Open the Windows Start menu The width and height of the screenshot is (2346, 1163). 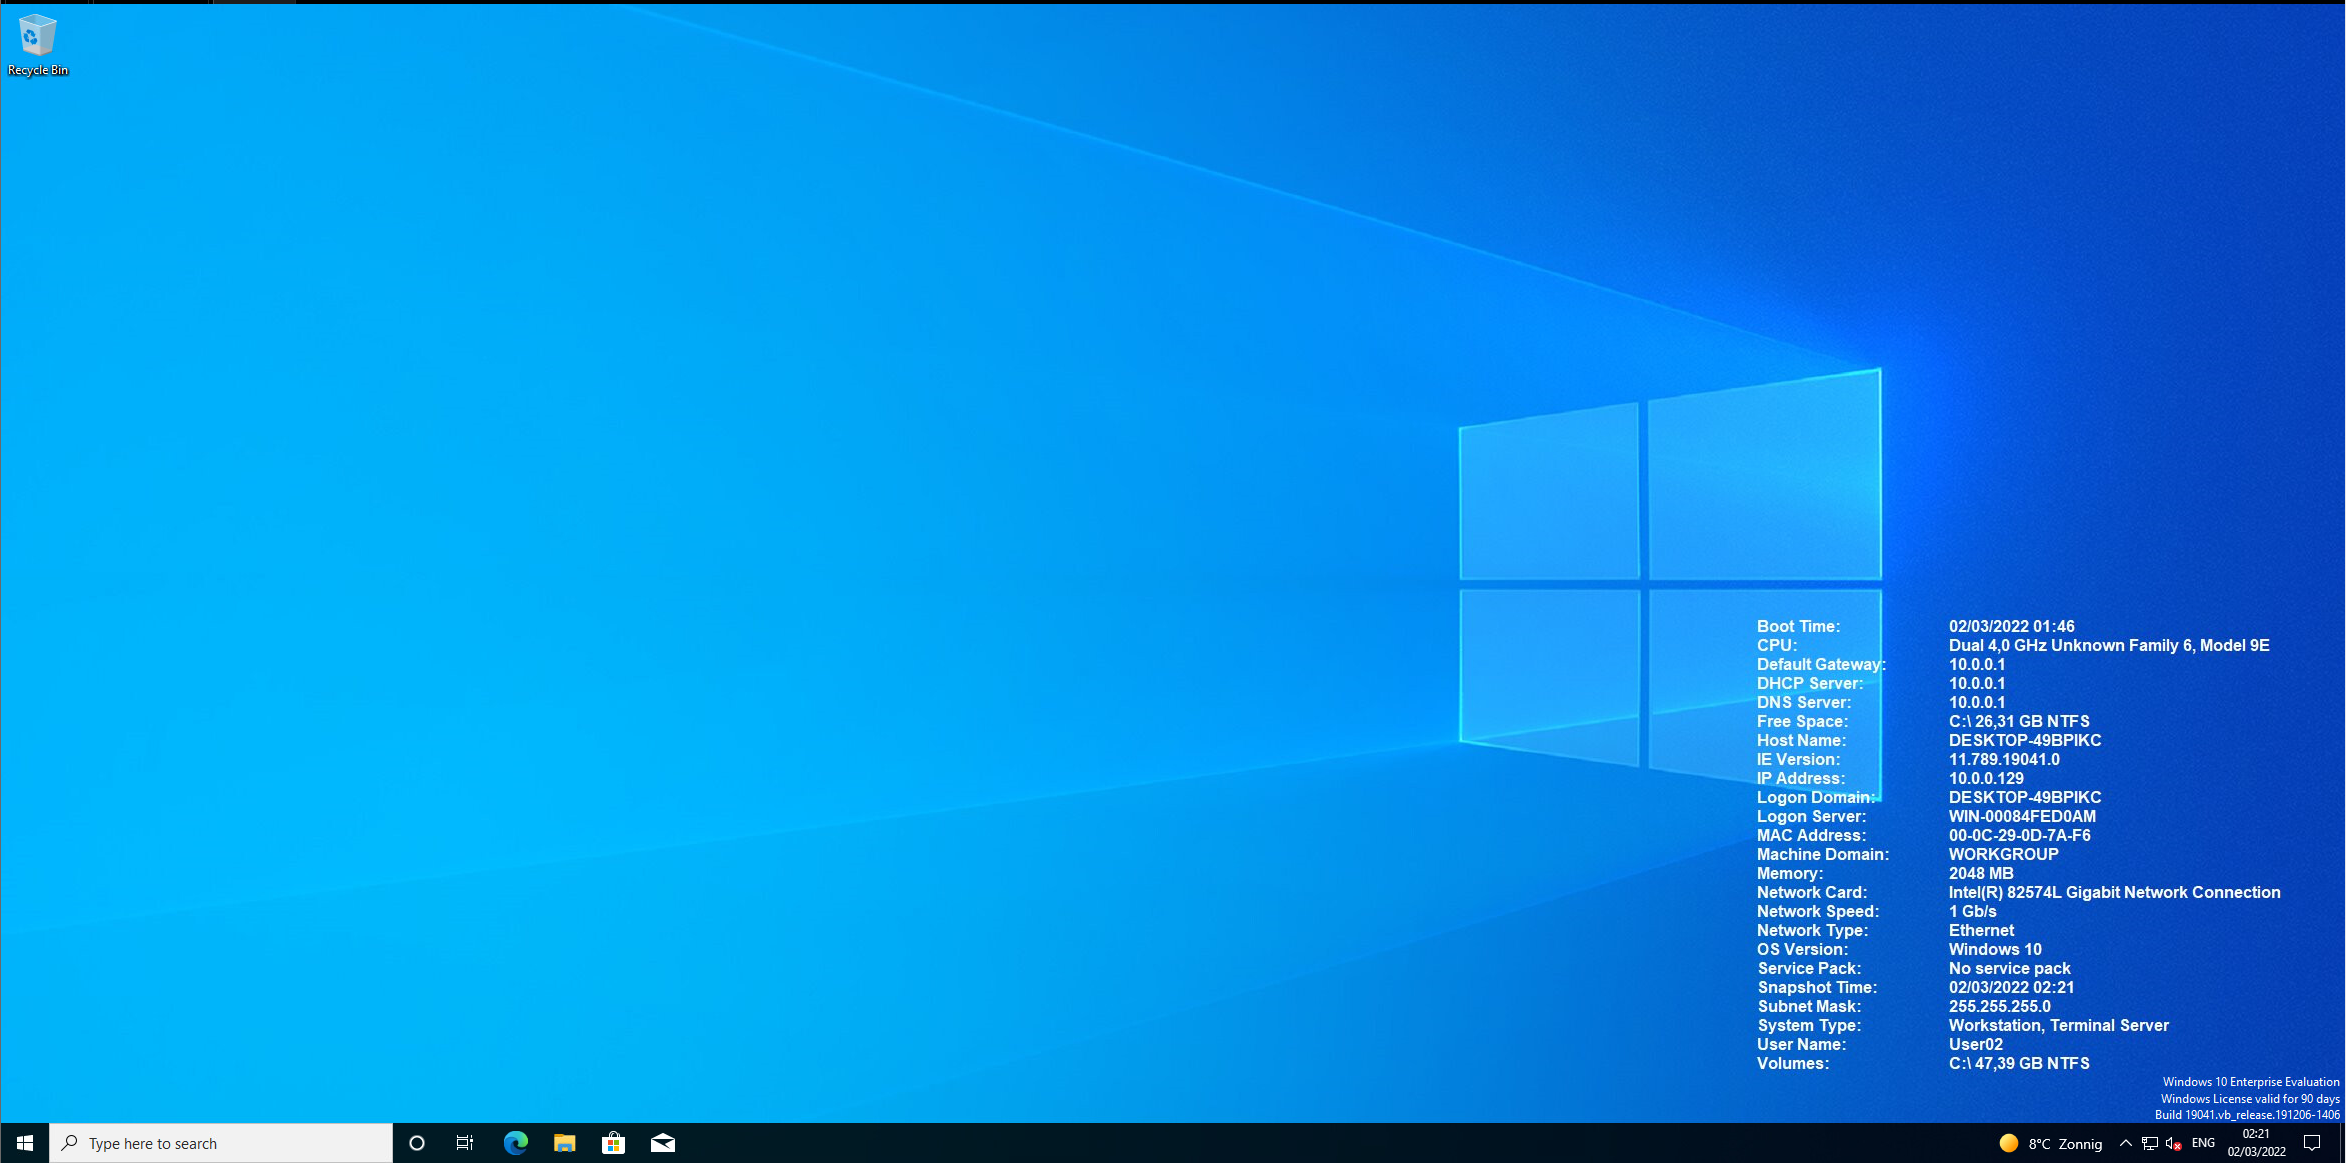pyautogui.click(x=25, y=1143)
